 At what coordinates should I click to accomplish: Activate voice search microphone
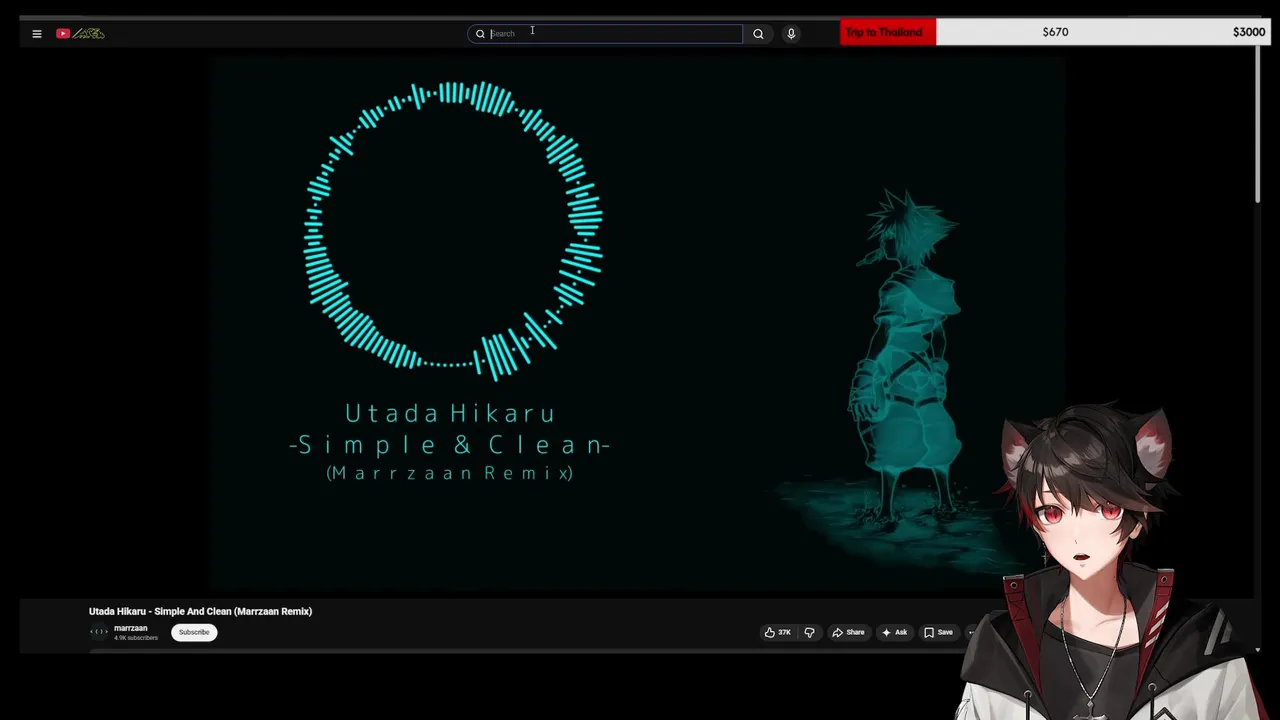(791, 34)
